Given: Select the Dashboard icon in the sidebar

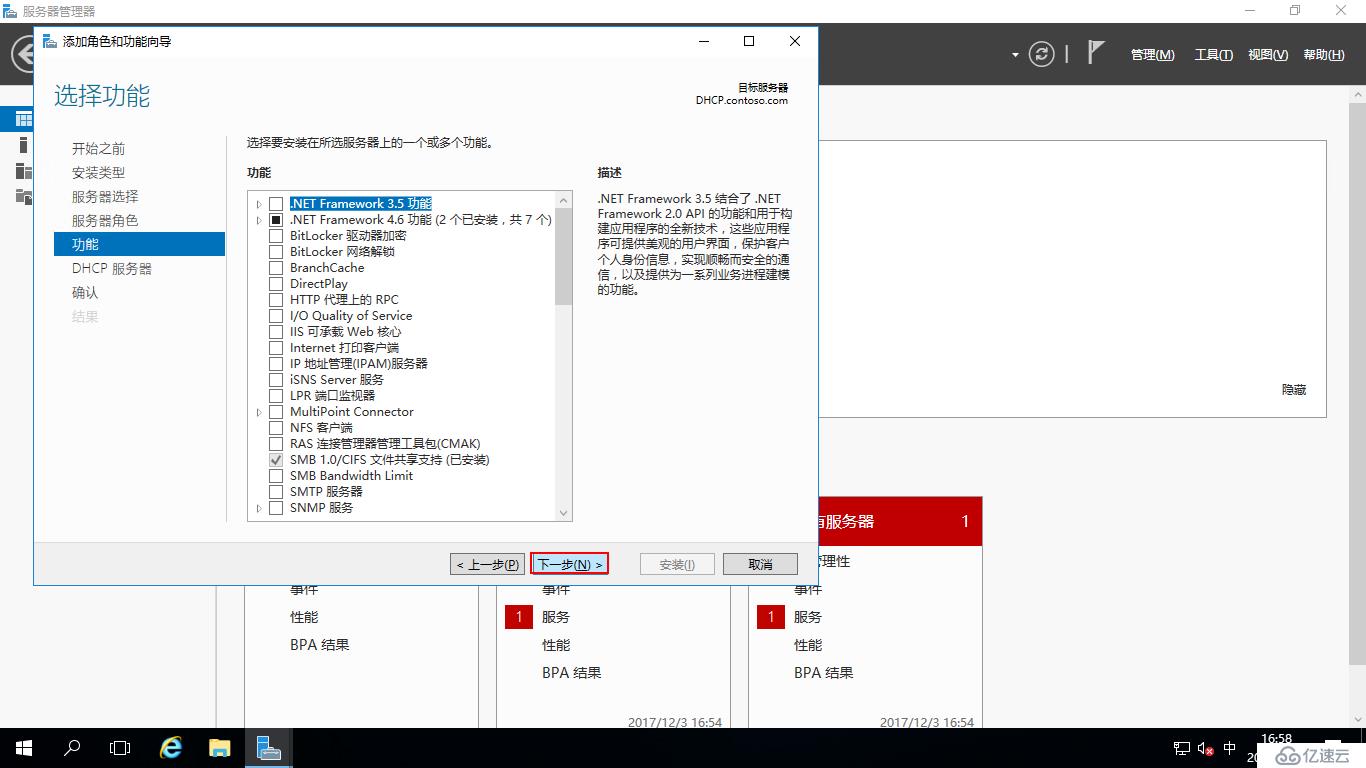Looking at the screenshot, I should [24, 119].
